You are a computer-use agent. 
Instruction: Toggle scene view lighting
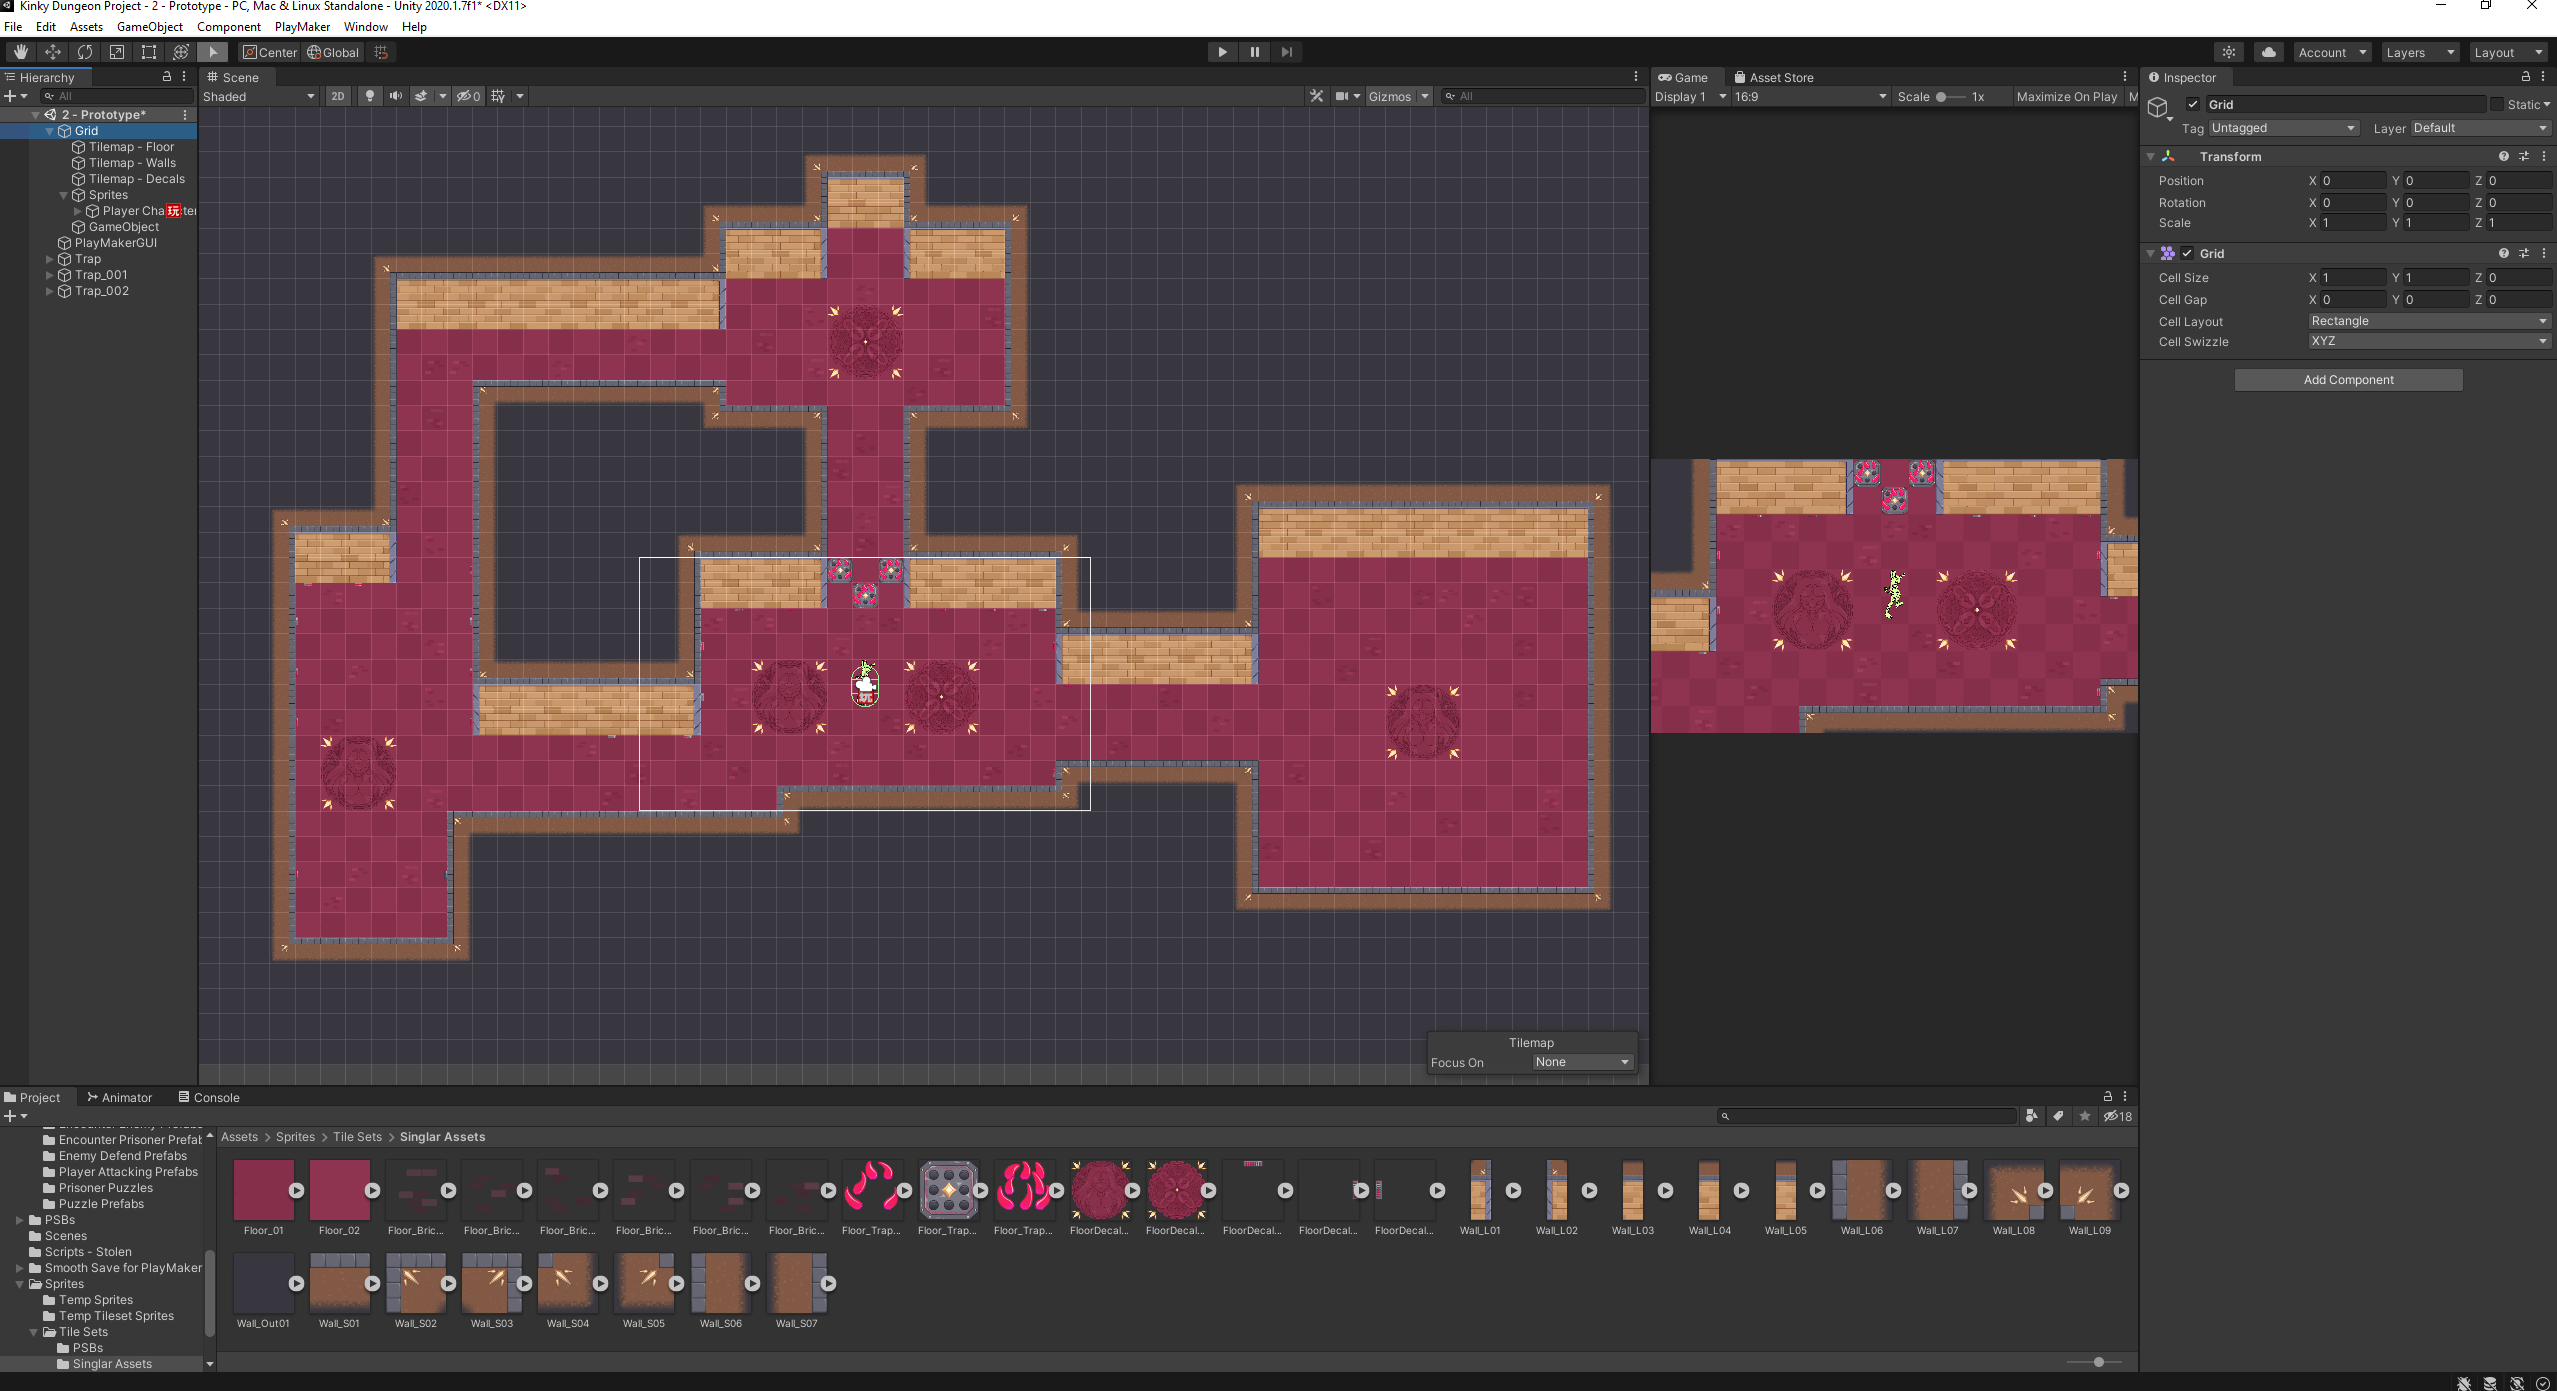368,95
